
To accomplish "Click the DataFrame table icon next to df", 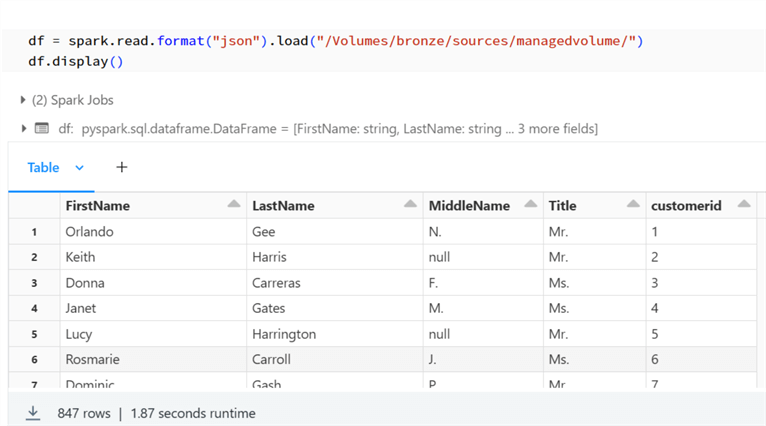I will pyautogui.click(x=42, y=128).
